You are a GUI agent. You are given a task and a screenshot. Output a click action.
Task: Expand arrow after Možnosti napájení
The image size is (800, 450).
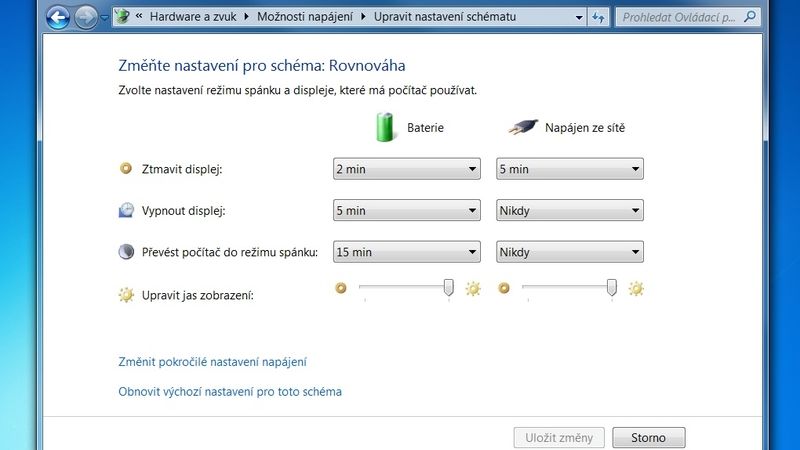[363, 17]
